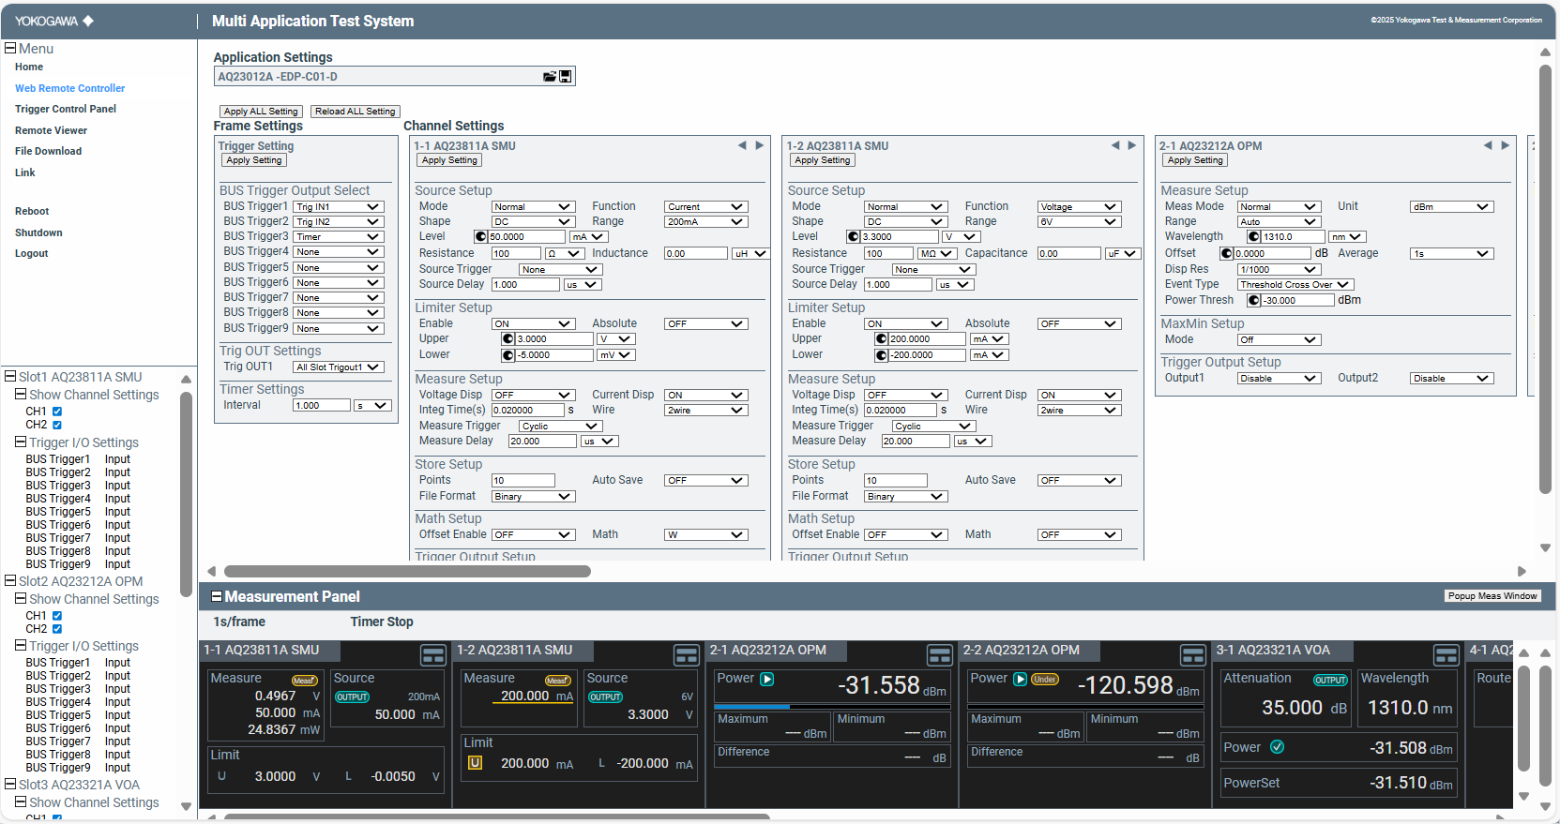Toggle the CH2 checkbox under Slot1 AQ23811A SMU
Image resolution: width=1560 pixels, height=824 pixels.
[x=57, y=425]
